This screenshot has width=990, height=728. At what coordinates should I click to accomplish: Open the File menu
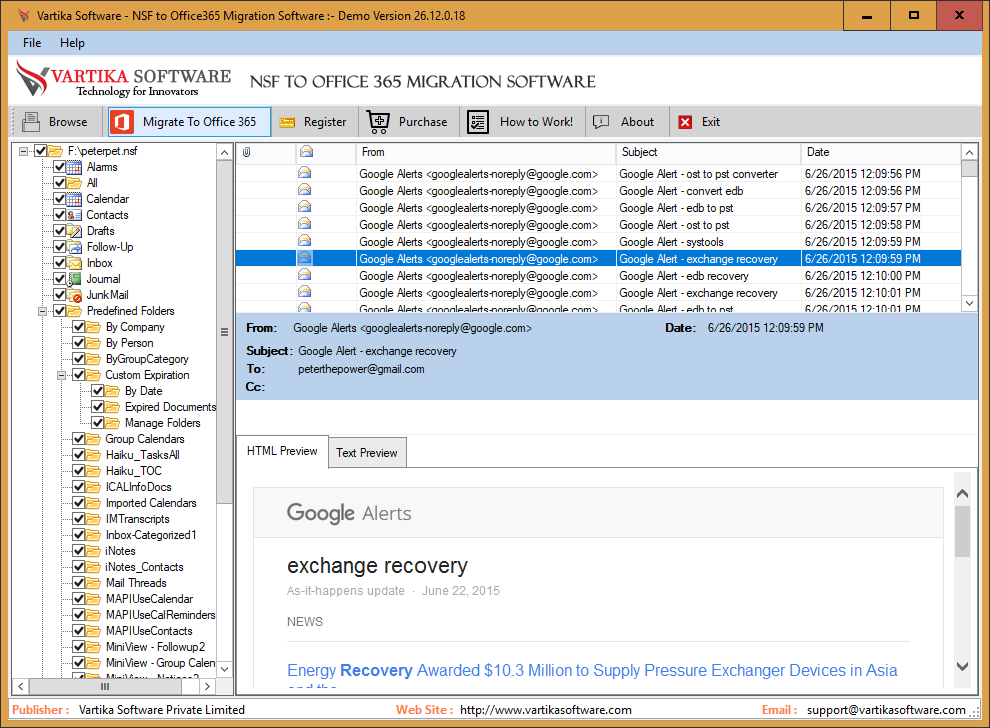coord(32,43)
